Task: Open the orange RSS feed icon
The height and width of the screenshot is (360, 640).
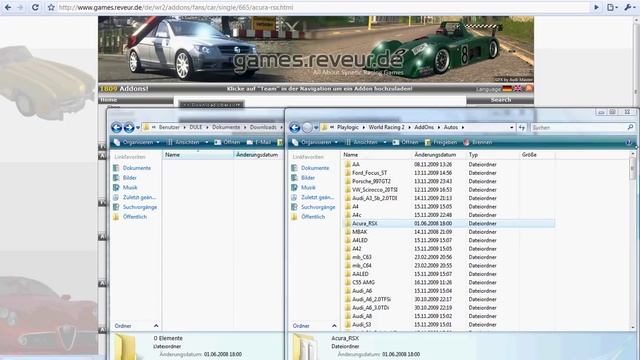Action: pyautogui.click(x=529, y=89)
